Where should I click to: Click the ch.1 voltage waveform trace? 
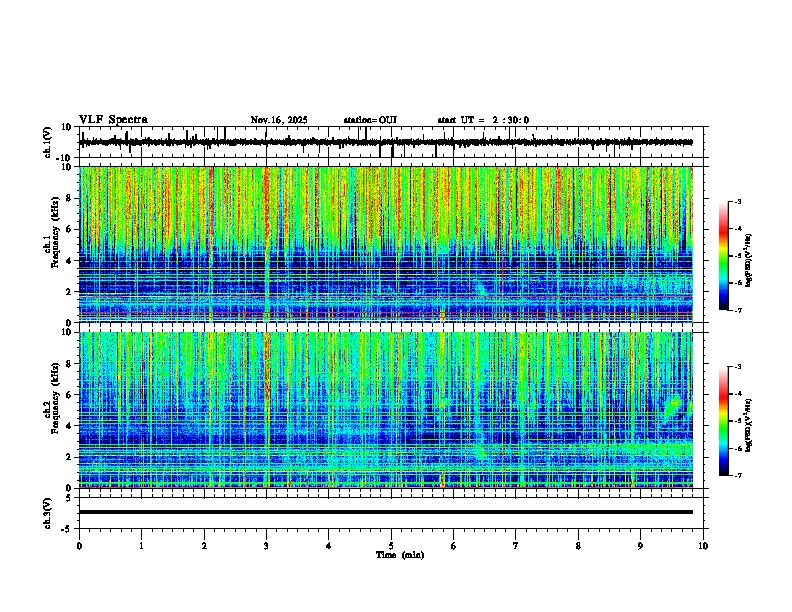point(386,142)
